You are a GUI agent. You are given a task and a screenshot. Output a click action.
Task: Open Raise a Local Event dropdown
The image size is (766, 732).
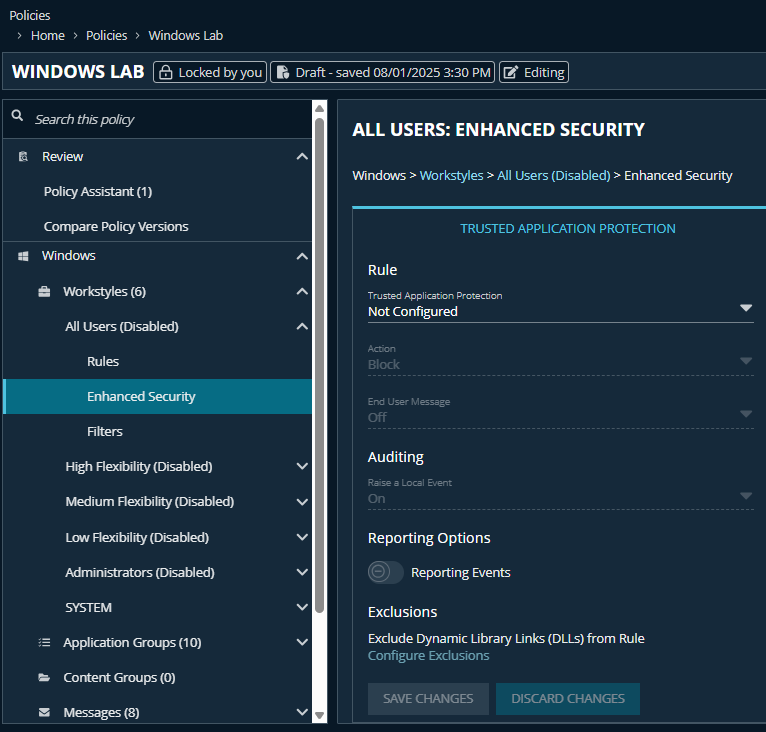560,494
